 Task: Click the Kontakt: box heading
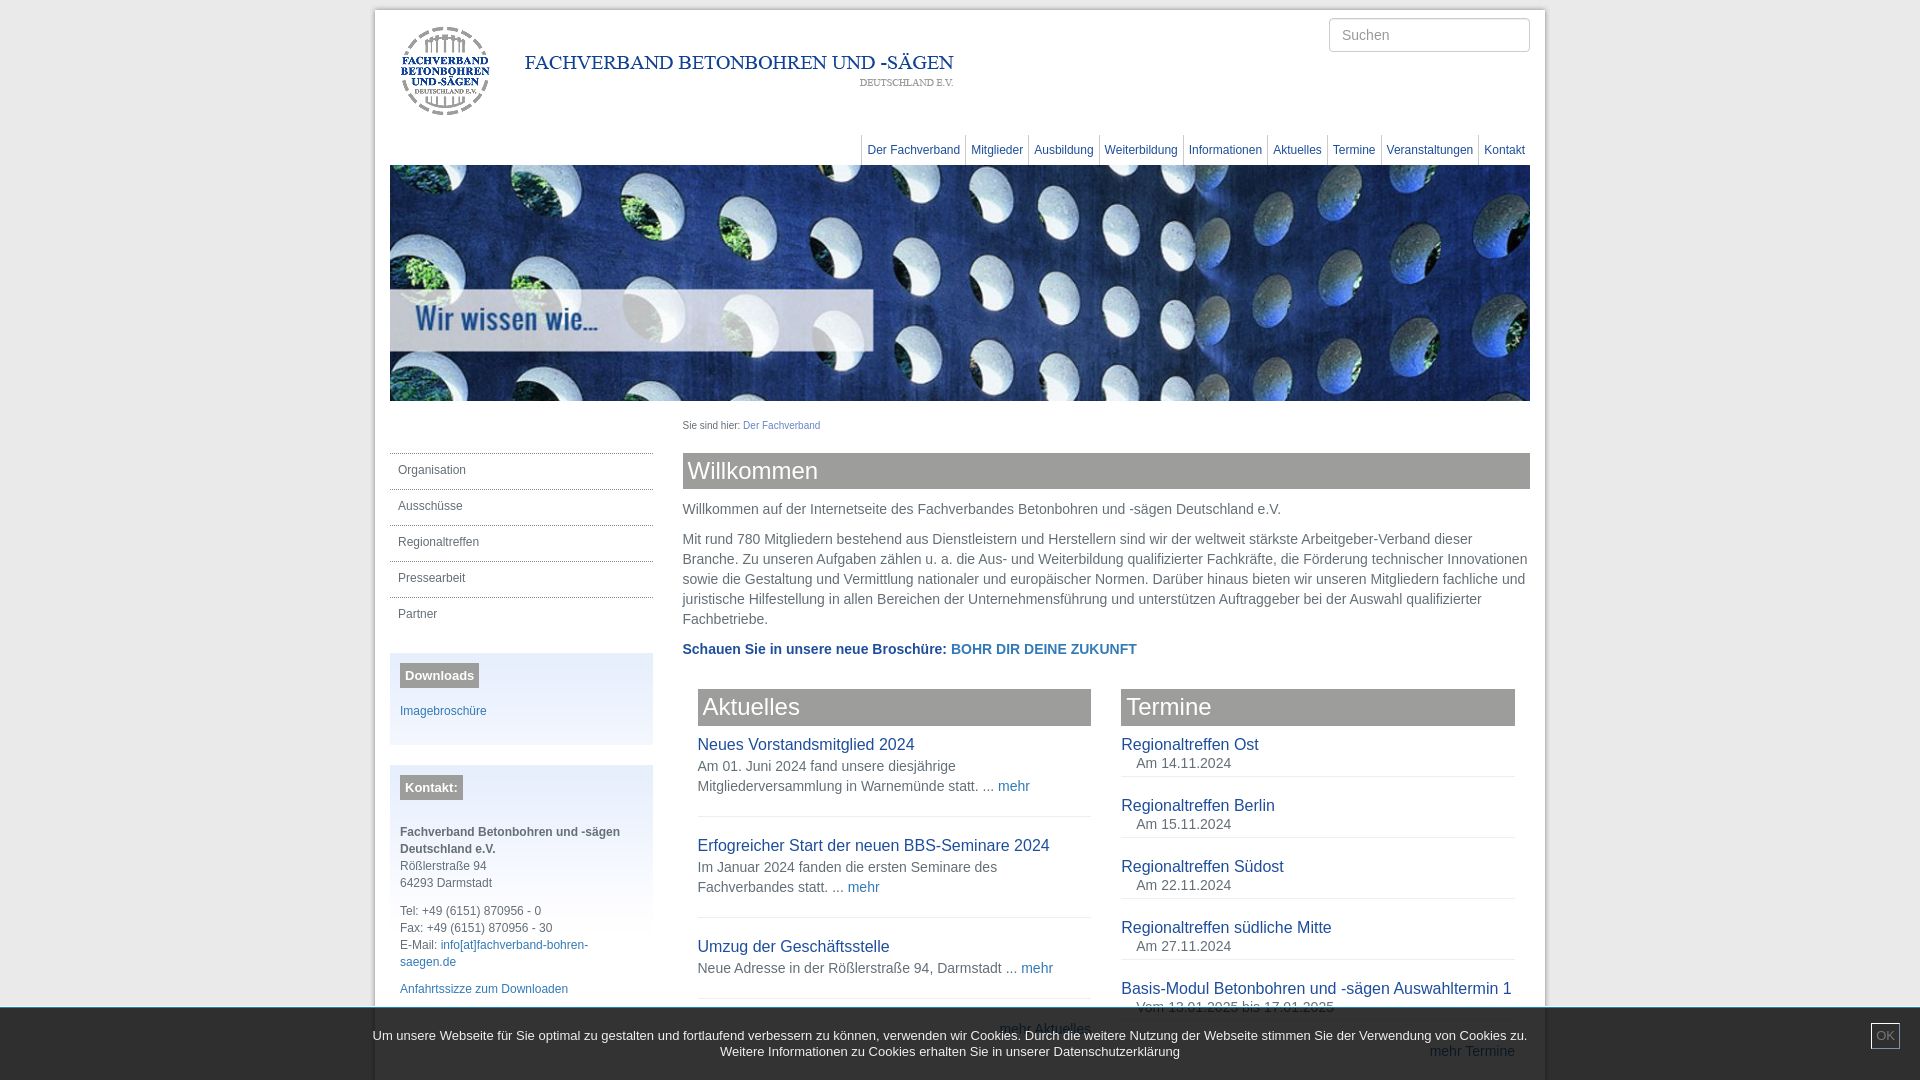click(x=431, y=788)
